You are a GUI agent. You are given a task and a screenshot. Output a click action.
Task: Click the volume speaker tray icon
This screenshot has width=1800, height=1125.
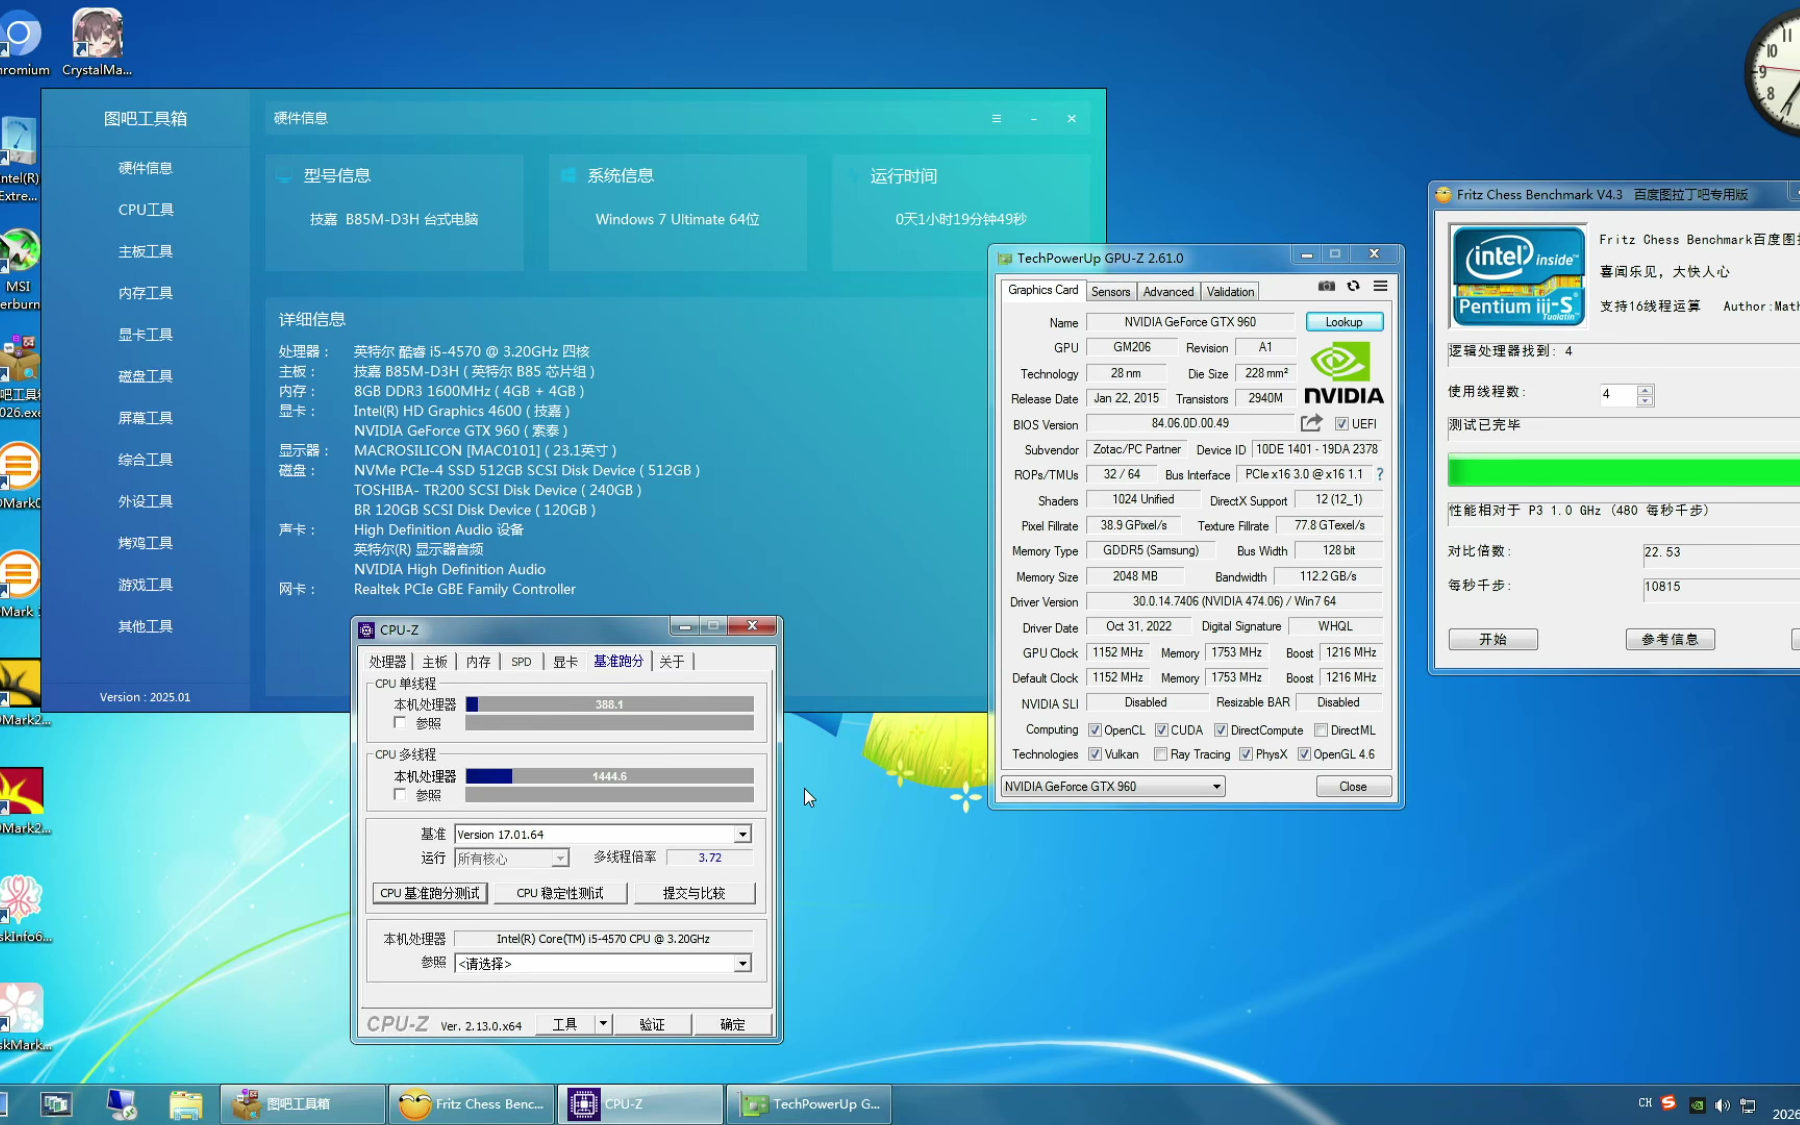1722,1105
